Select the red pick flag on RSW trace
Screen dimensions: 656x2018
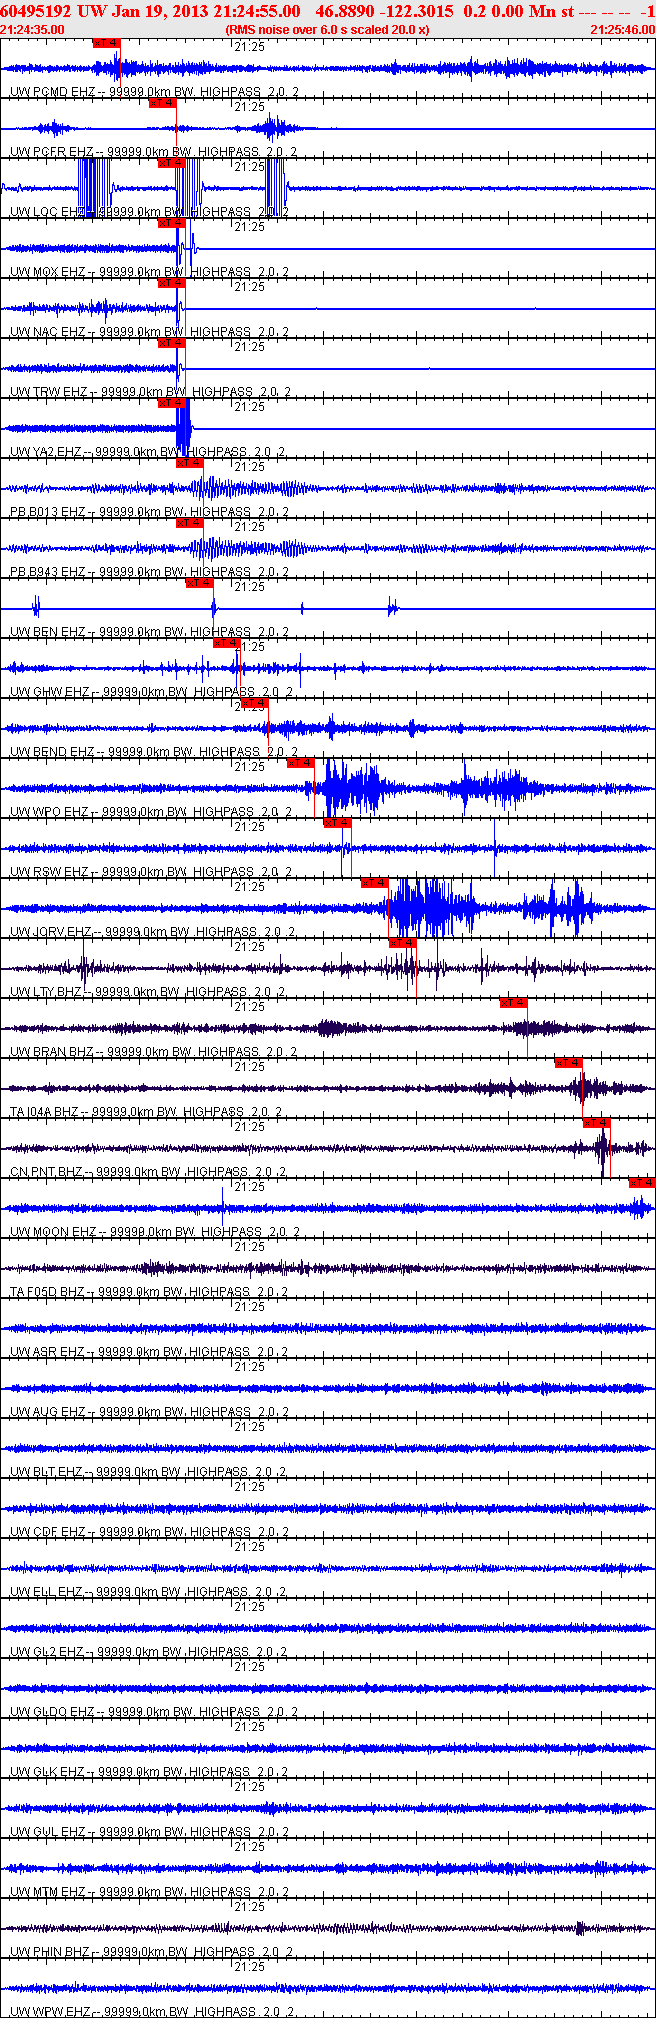(x=338, y=823)
